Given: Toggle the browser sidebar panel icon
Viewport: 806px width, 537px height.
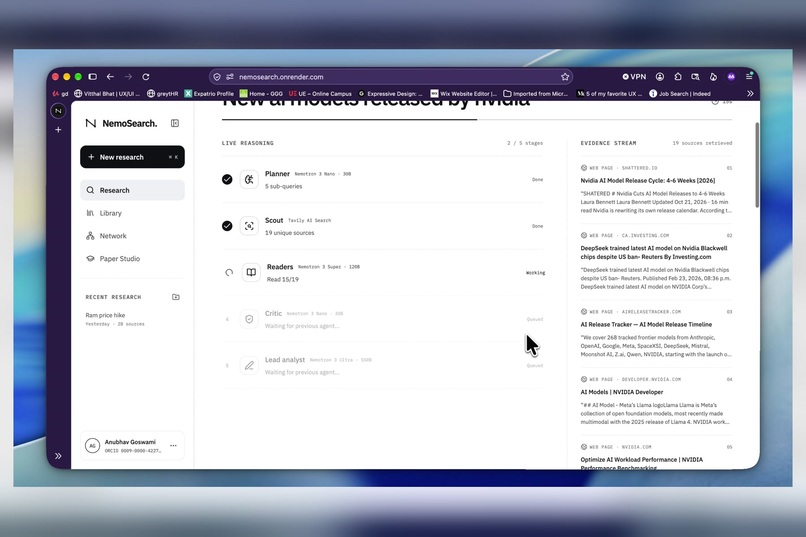Looking at the screenshot, I should [x=93, y=77].
